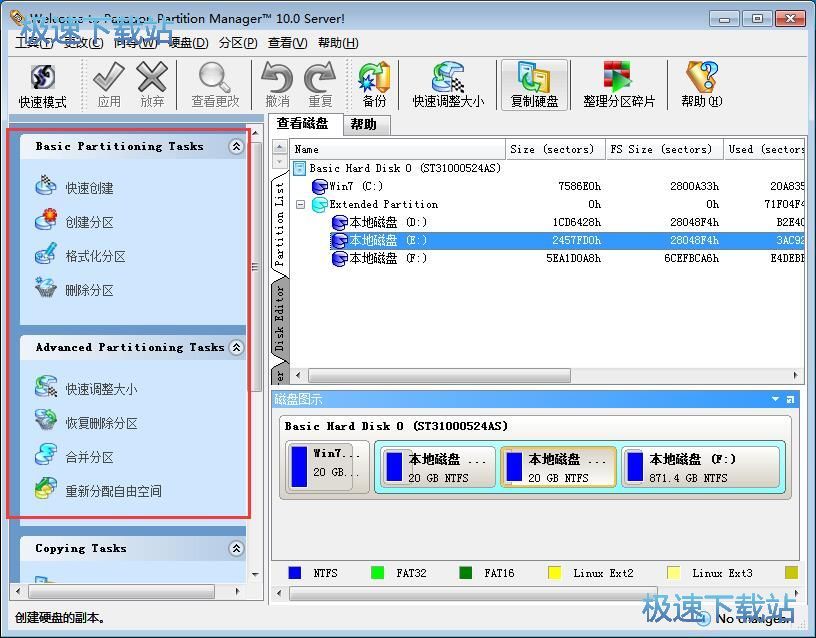Viewport: 816px width, 638px height.
Task: Select the Partition List vertical tab
Action: point(279,224)
